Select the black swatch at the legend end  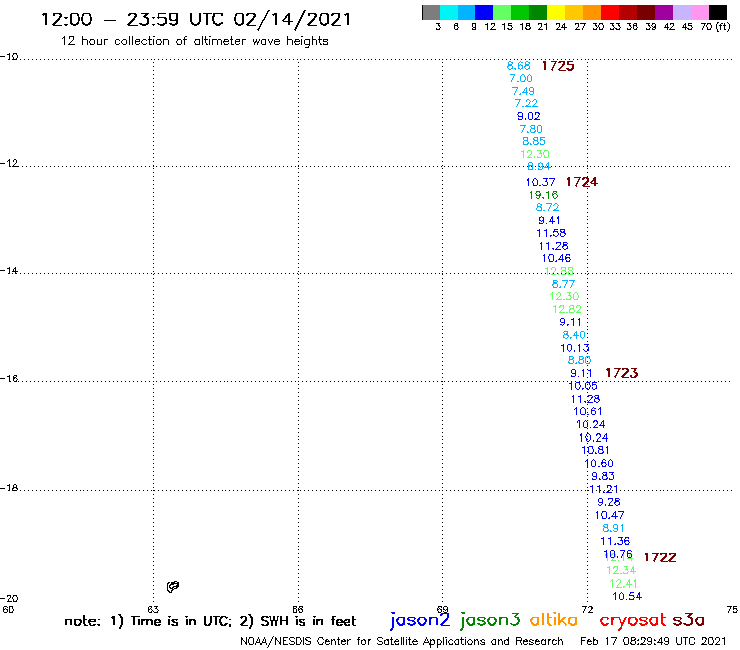pyautogui.click(x=717, y=12)
